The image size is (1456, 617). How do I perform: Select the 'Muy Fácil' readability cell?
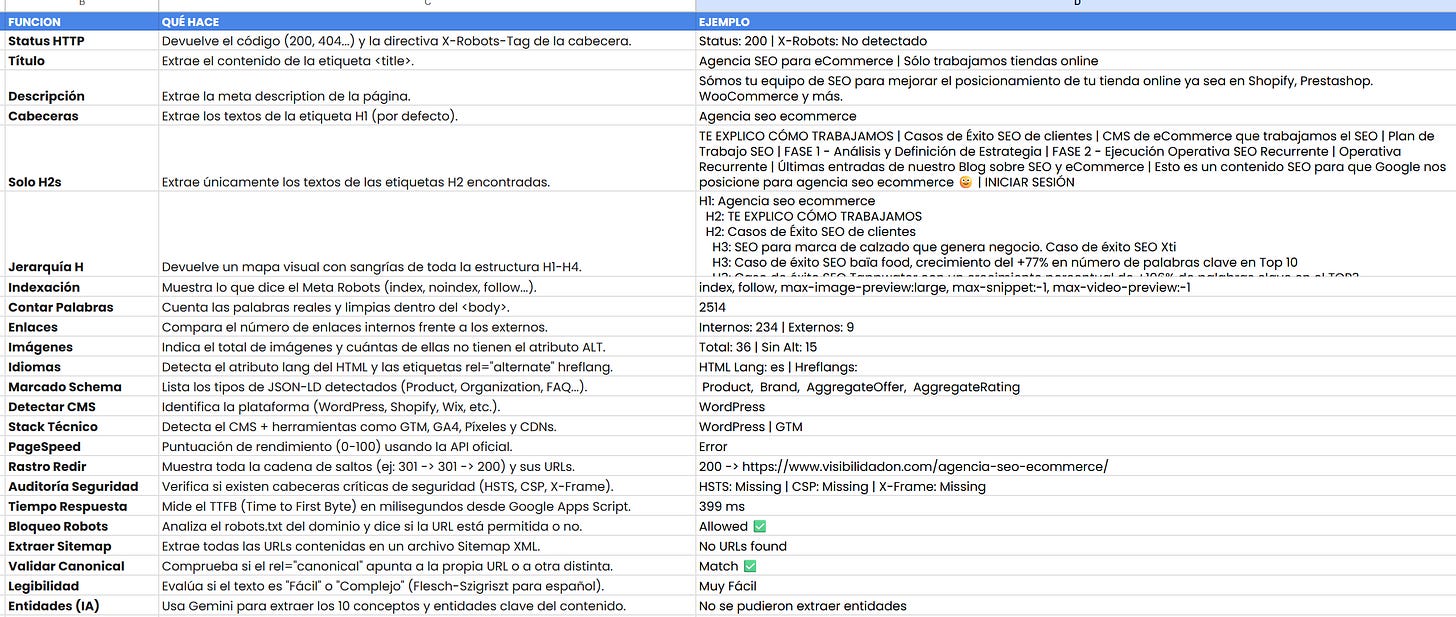[x=1075, y=586]
